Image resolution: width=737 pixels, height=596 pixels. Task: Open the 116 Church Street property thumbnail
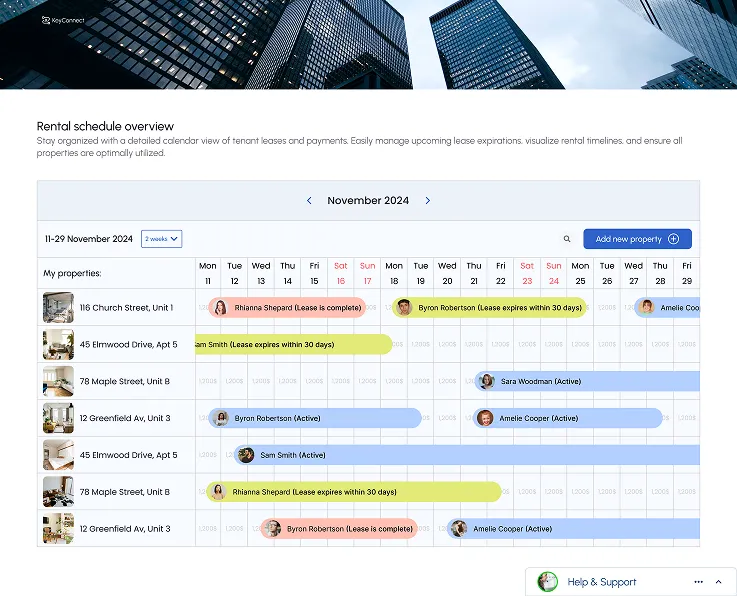pos(58,307)
